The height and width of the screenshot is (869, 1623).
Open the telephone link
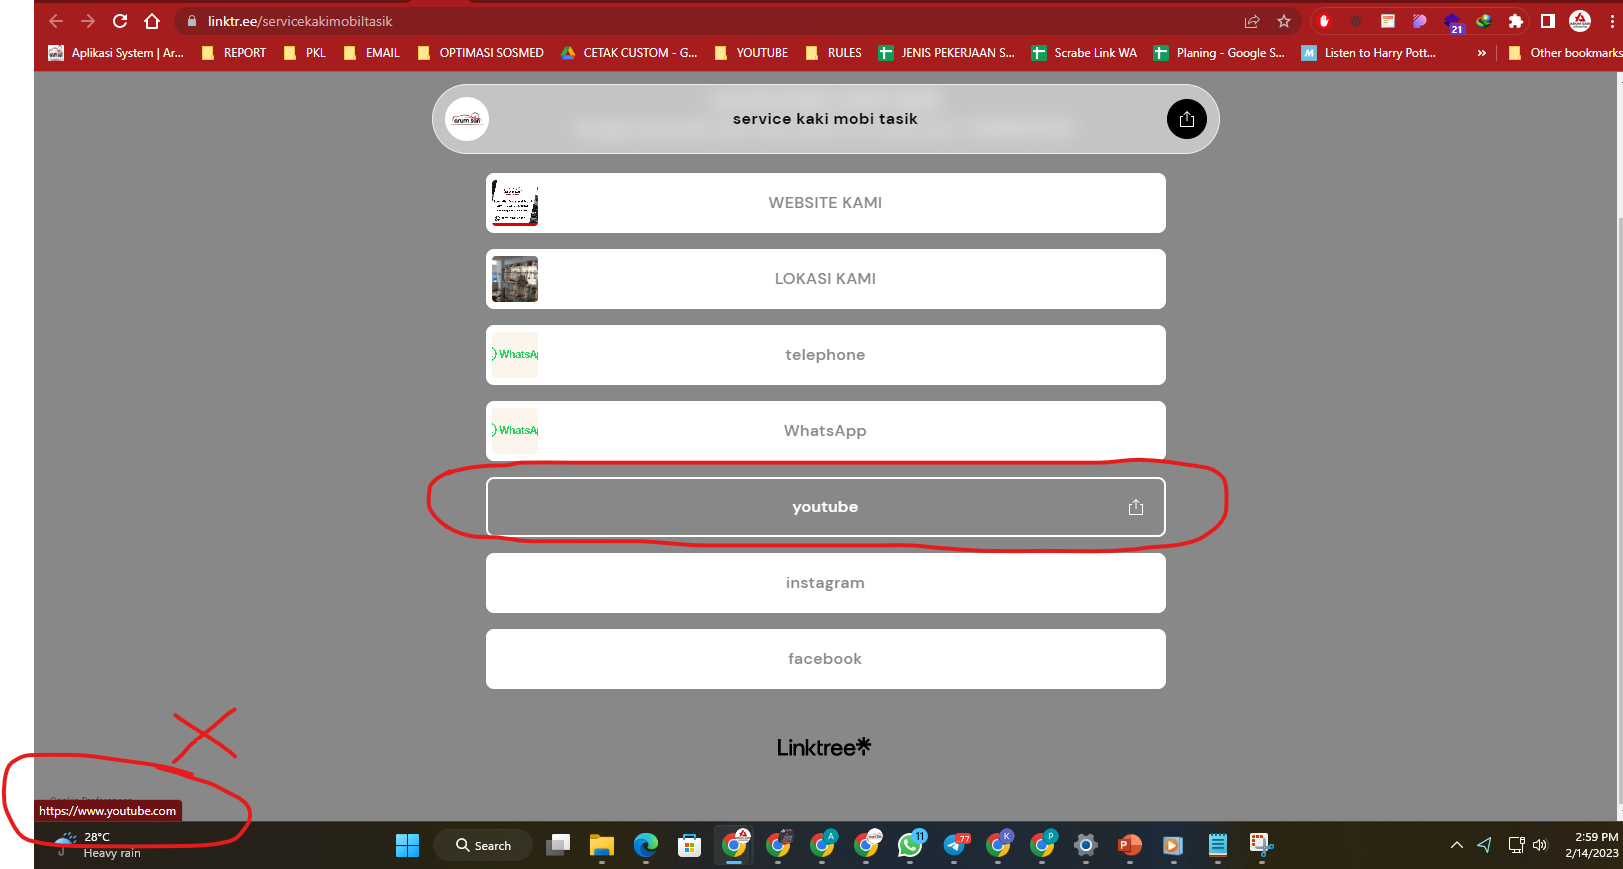[x=826, y=355]
